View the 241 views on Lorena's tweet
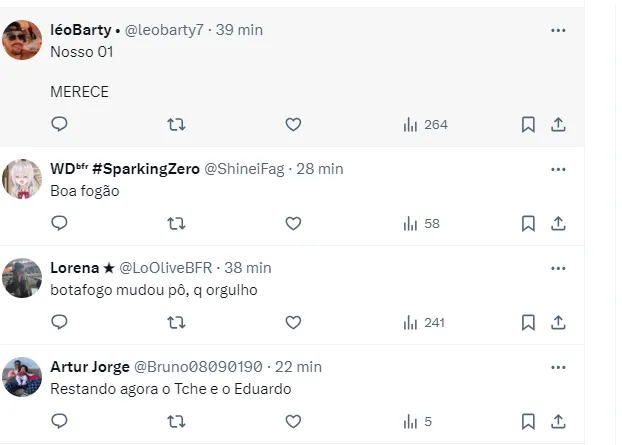The width and height of the screenshot is (622, 445). 424,322
